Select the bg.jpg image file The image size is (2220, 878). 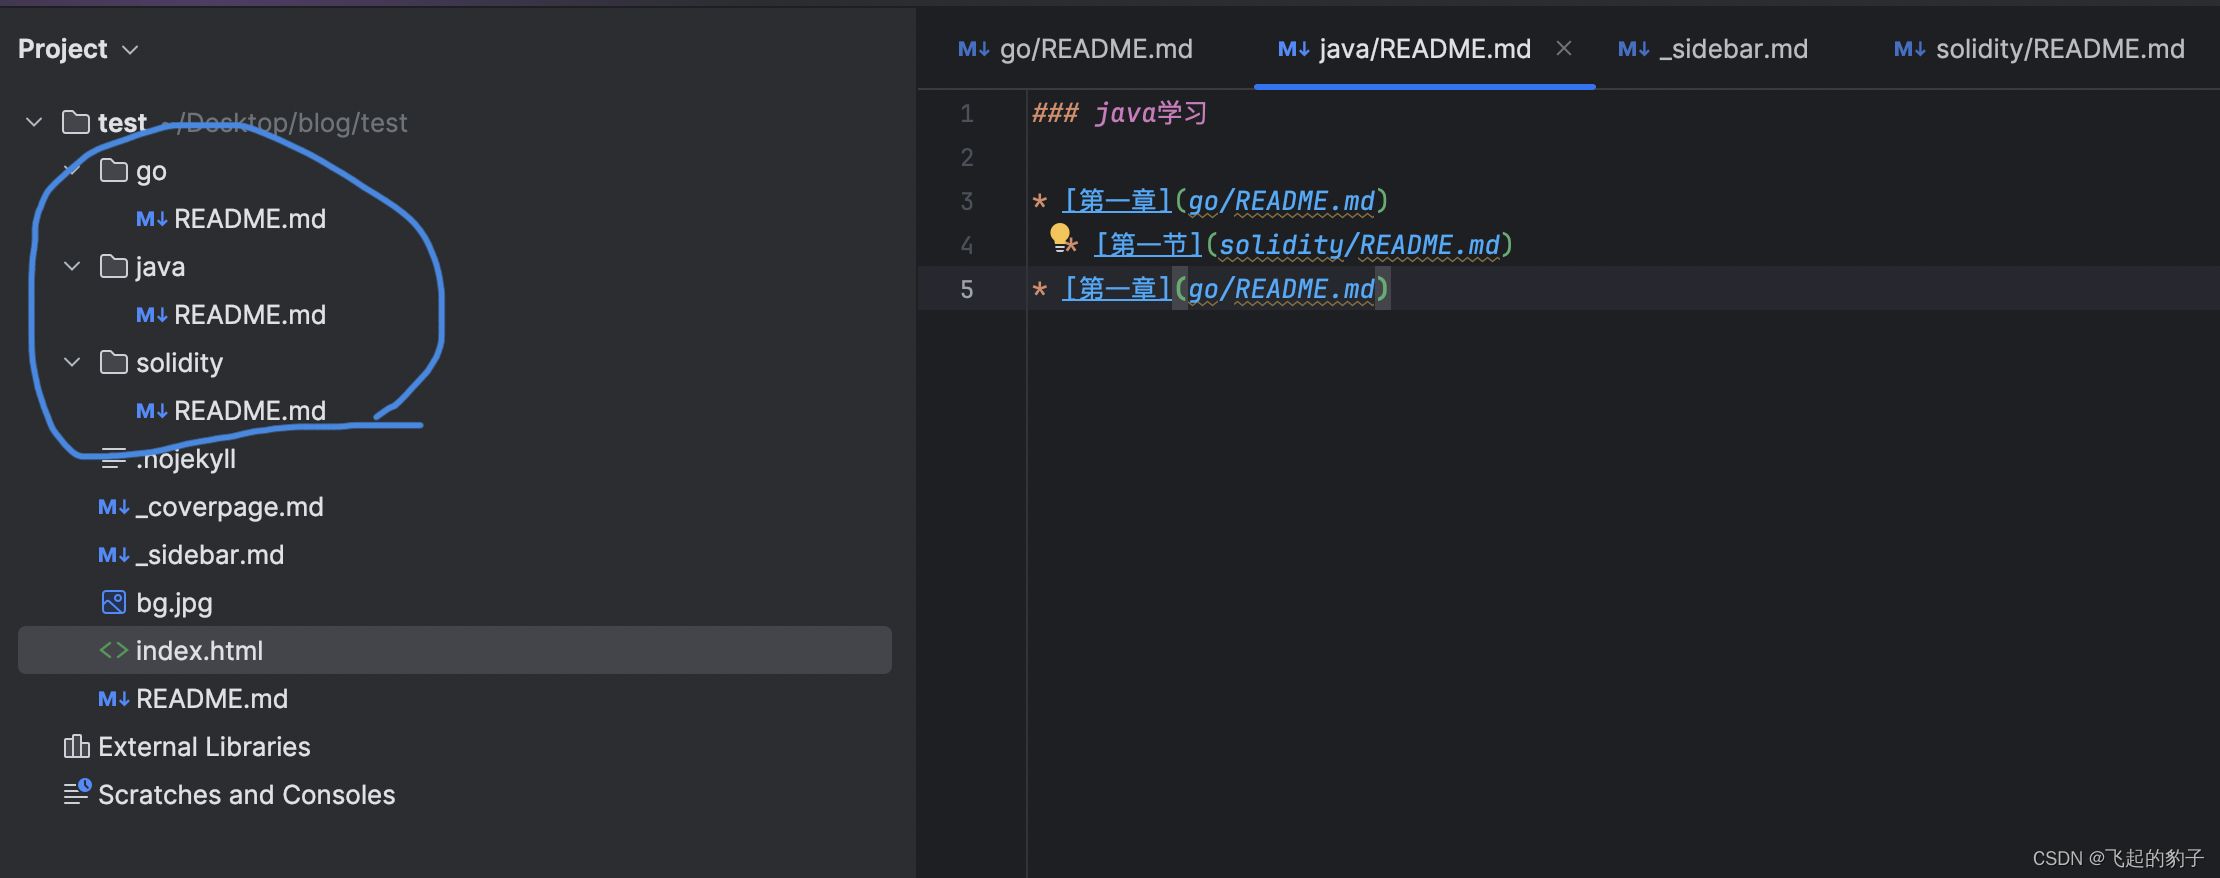pos(174,603)
